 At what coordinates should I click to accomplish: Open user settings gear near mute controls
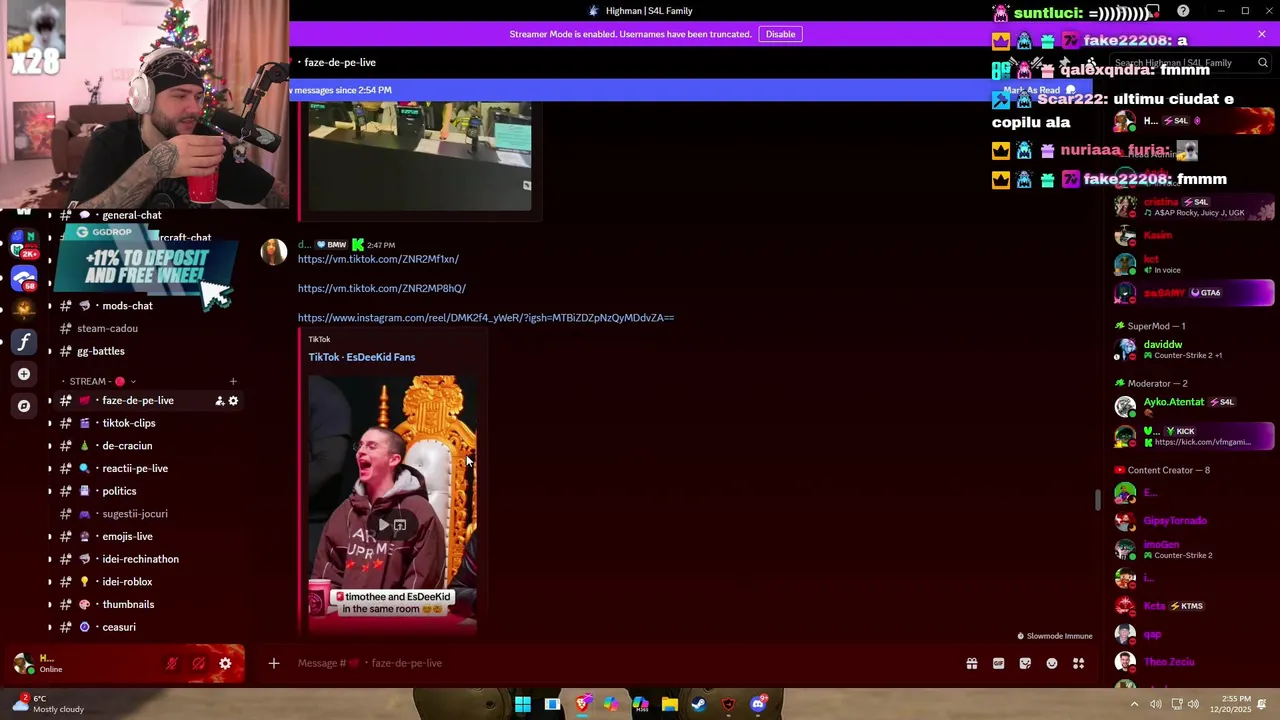coord(225,663)
